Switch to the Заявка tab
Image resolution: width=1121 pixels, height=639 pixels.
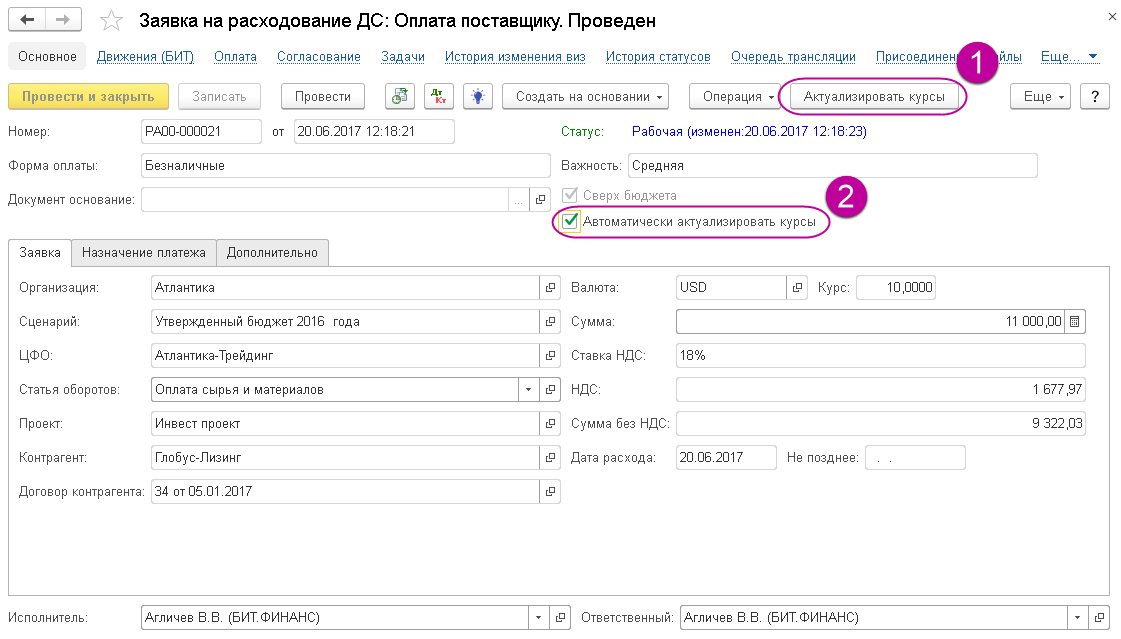[40, 252]
